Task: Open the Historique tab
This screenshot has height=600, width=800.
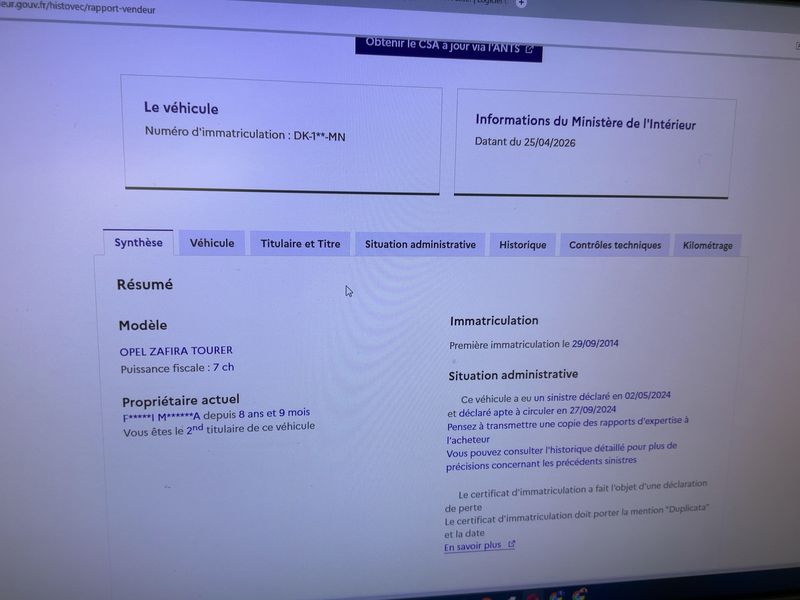Action: coord(522,245)
